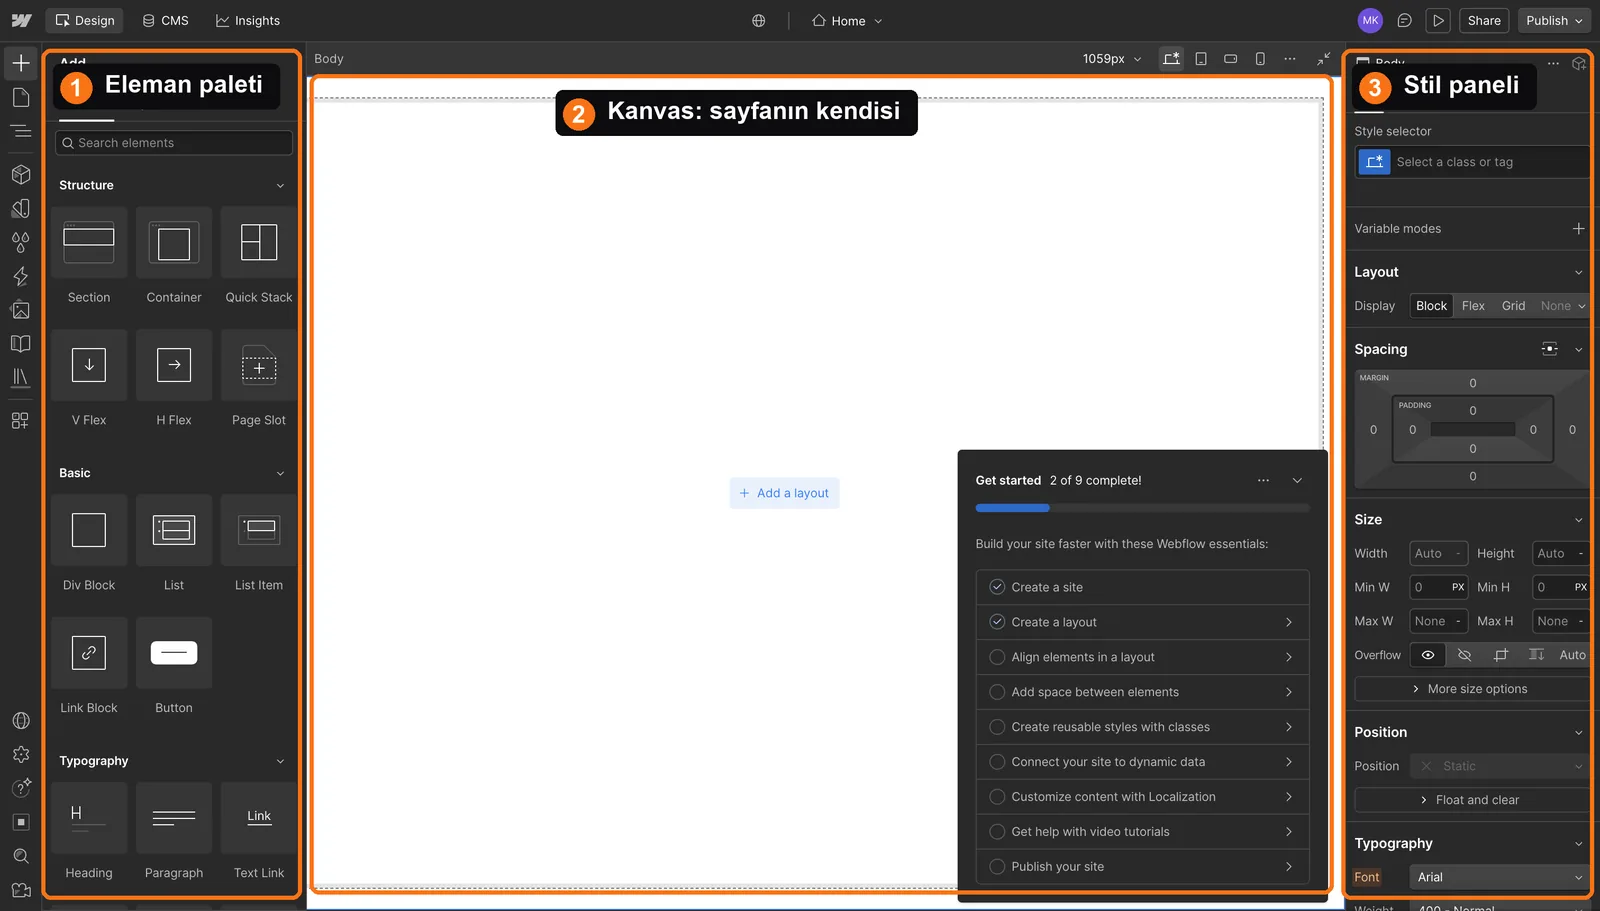Switch to the Design tab
The width and height of the screenshot is (1600, 911).
[x=85, y=20]
